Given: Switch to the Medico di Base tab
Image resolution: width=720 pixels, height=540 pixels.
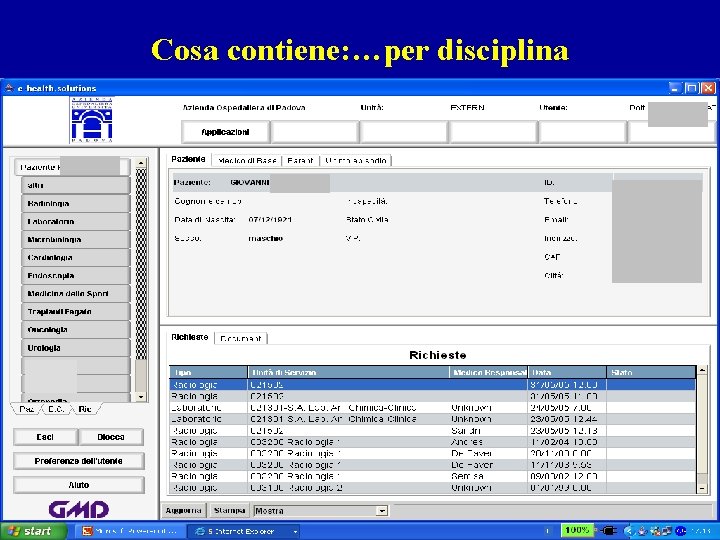Looking at the screenshot, I should point(247,160).
